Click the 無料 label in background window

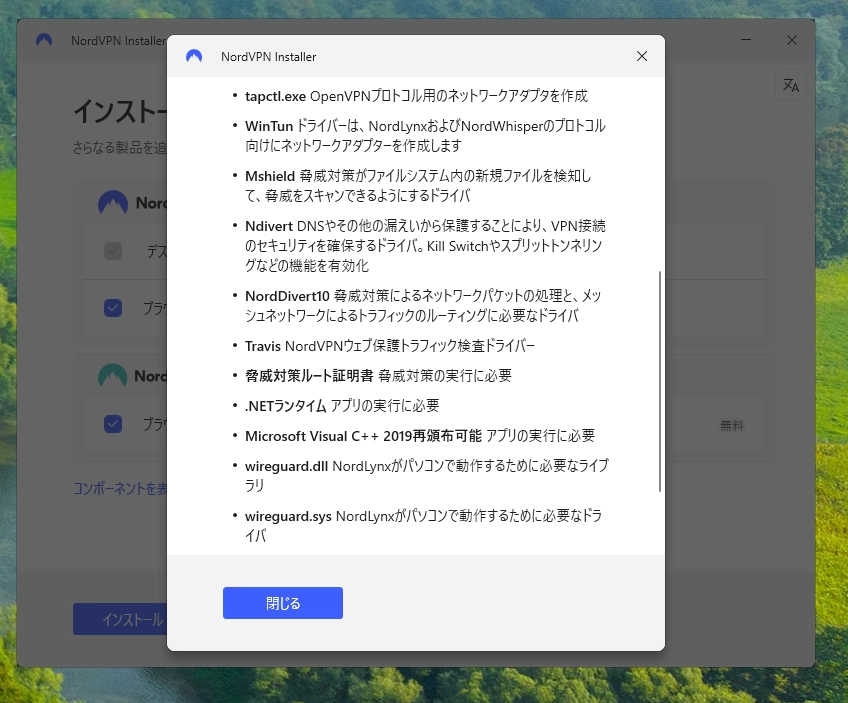click(732, 426)
